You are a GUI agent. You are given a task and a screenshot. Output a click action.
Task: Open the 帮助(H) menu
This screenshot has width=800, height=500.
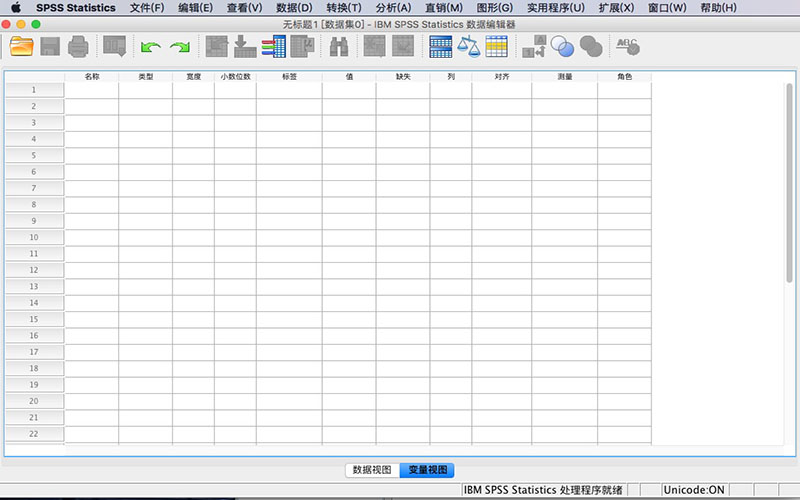point(718,8)
